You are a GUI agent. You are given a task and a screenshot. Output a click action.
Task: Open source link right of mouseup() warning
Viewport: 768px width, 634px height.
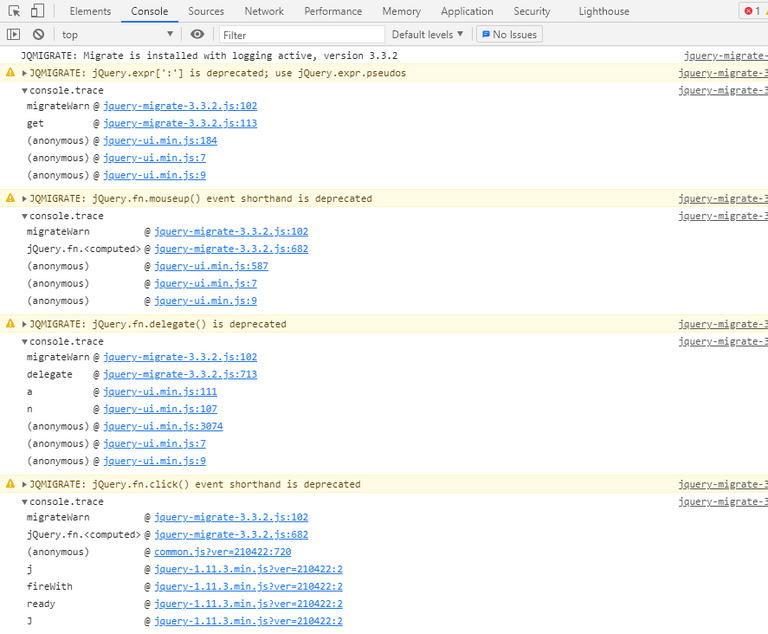coord(723,198)
